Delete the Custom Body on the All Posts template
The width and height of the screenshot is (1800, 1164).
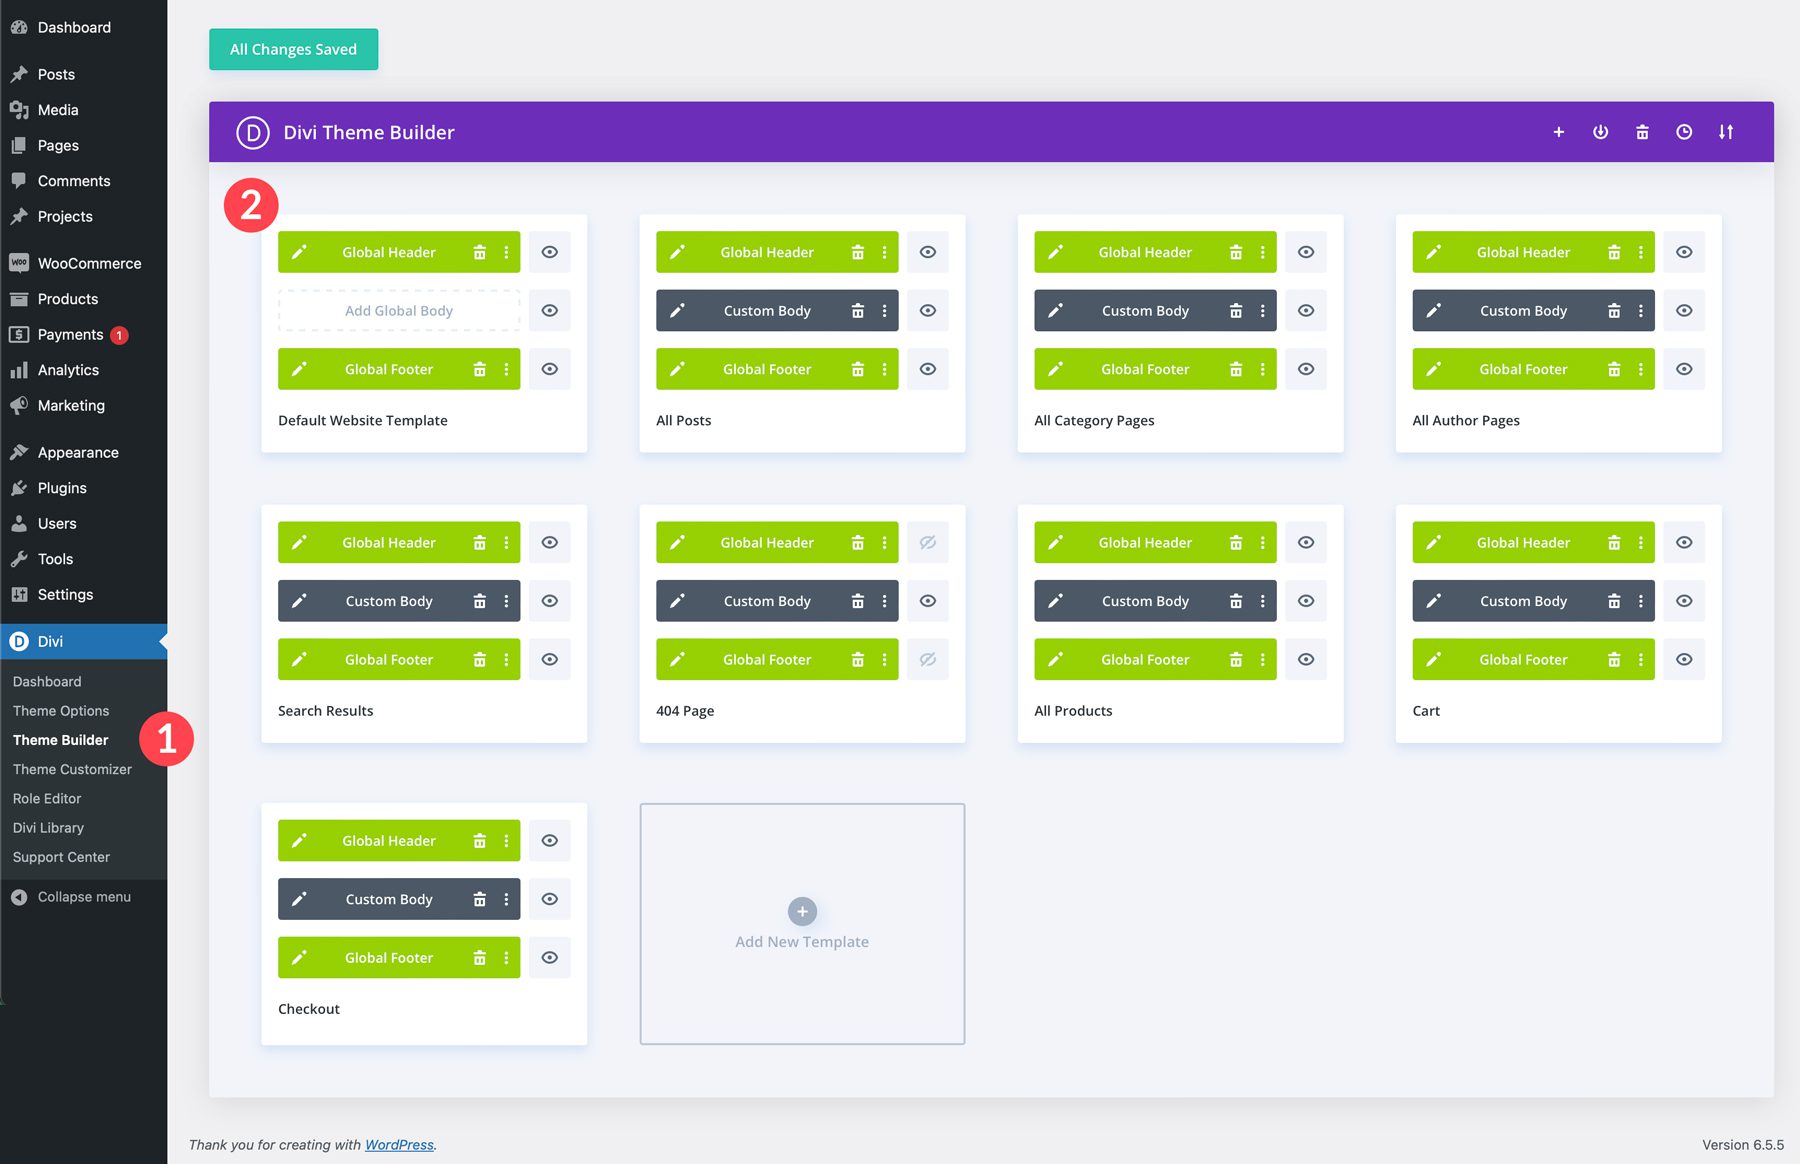[x=858, y=310]
